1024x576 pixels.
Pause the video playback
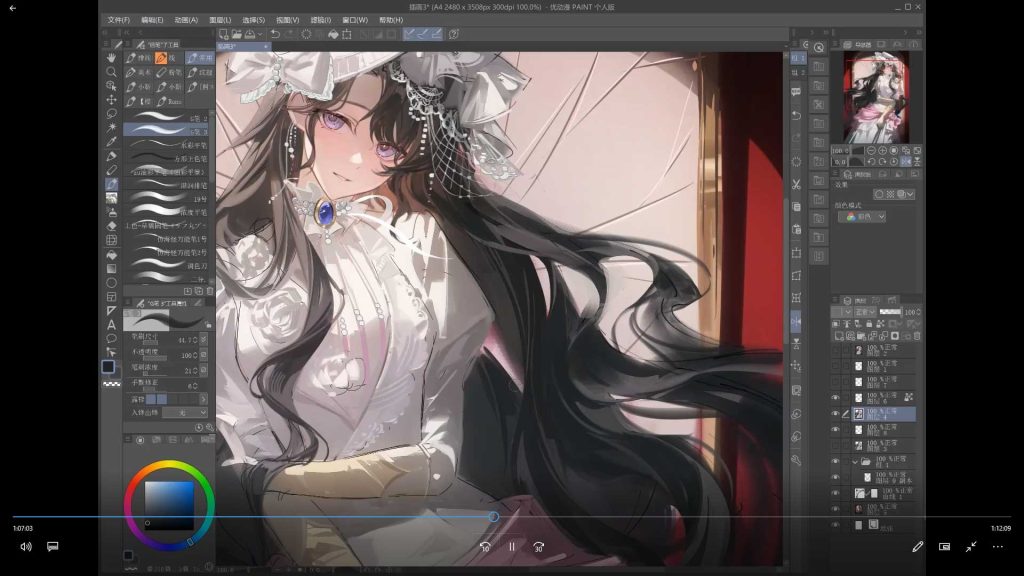pyautogui.click(x=511, y=547)
